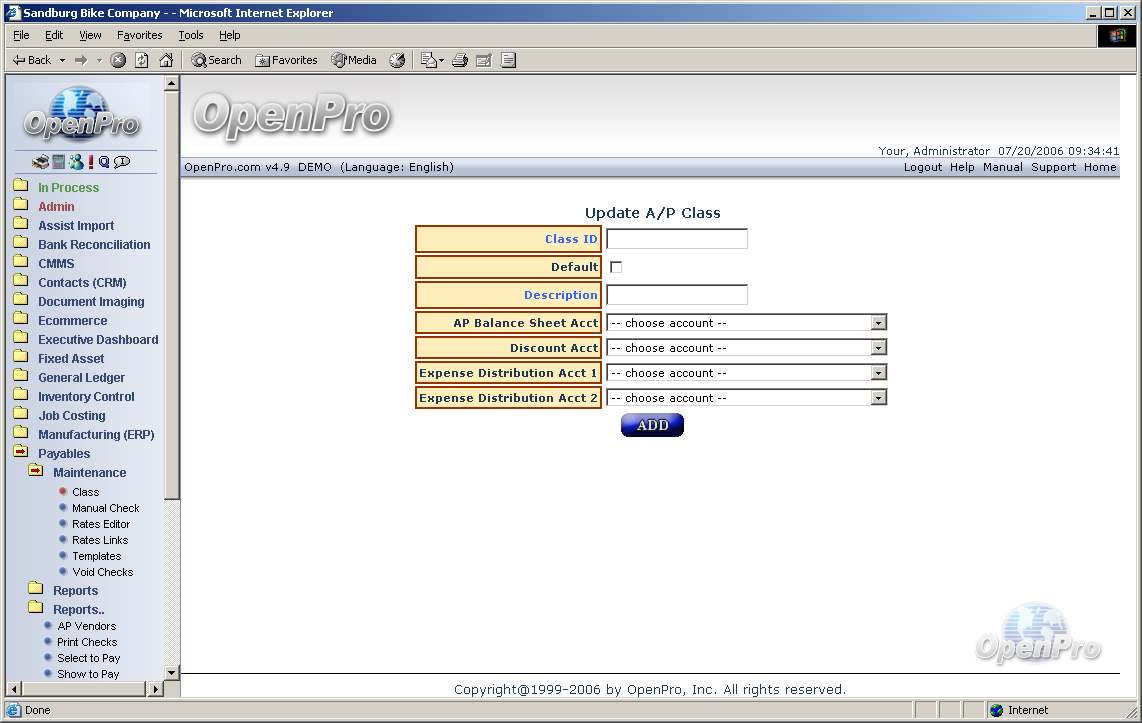Click the users icon in the sidebar

point(75,162)
